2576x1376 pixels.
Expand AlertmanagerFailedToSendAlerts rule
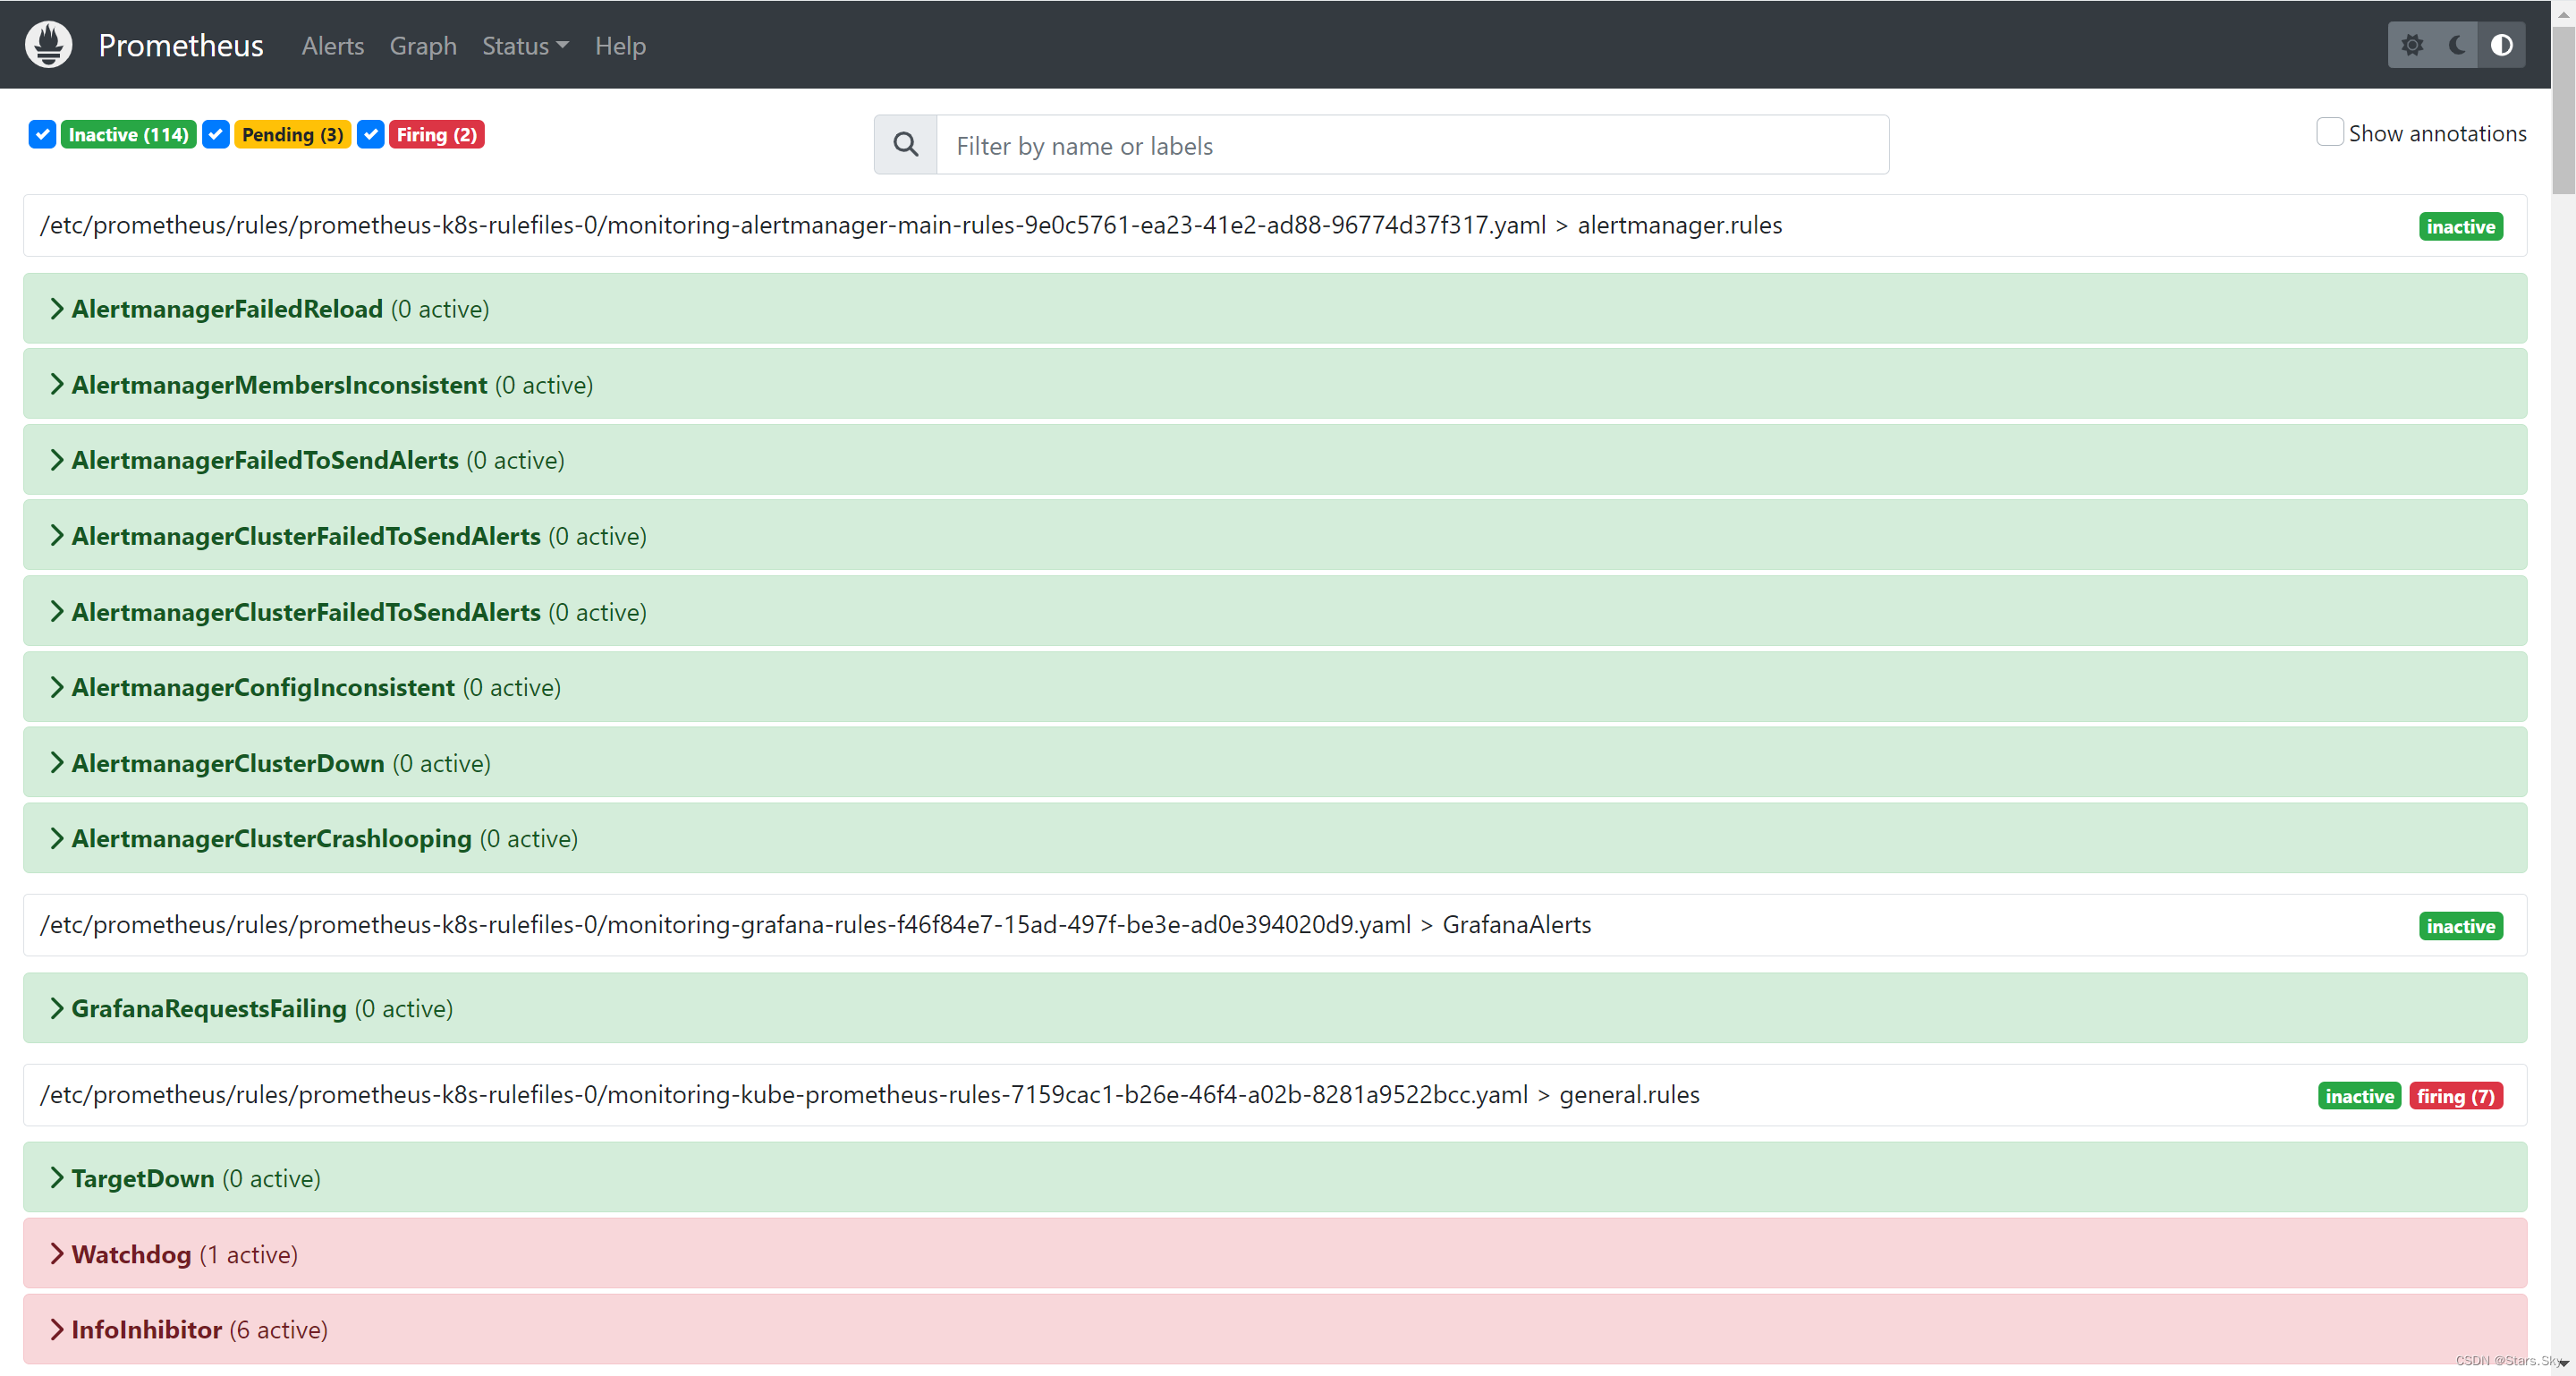1275,460
